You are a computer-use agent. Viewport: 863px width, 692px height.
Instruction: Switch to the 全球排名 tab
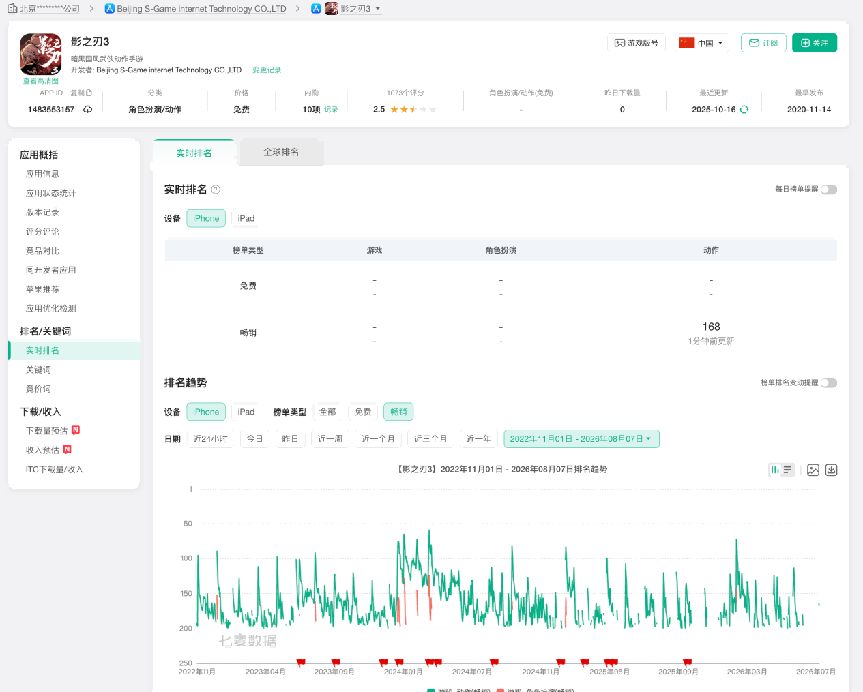point(281,152)
